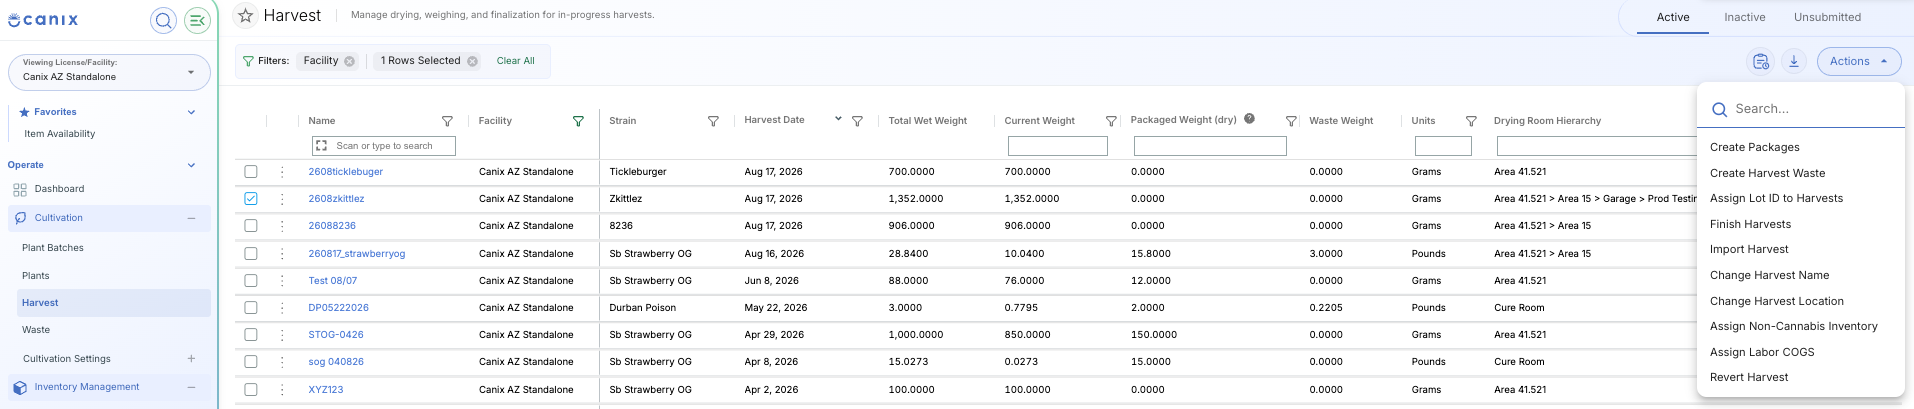Open row menu for 2608tickleburger

(282, 172)
